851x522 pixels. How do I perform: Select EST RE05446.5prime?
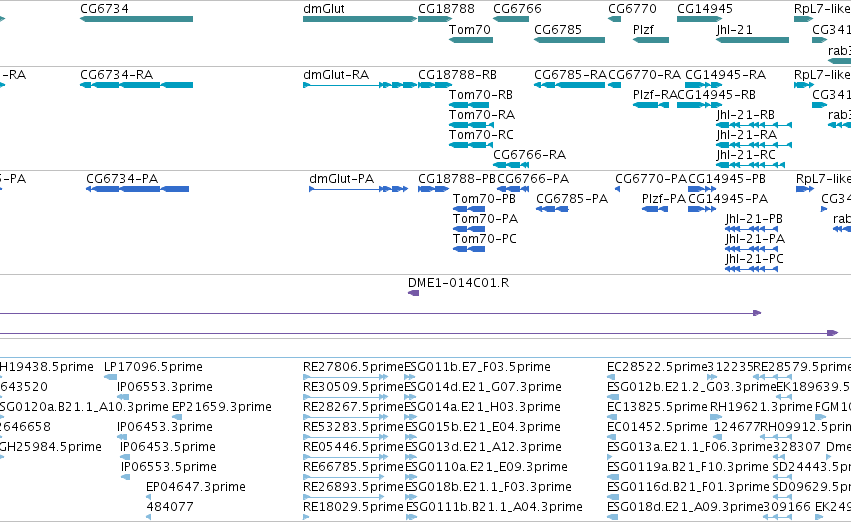click(353, 448)
